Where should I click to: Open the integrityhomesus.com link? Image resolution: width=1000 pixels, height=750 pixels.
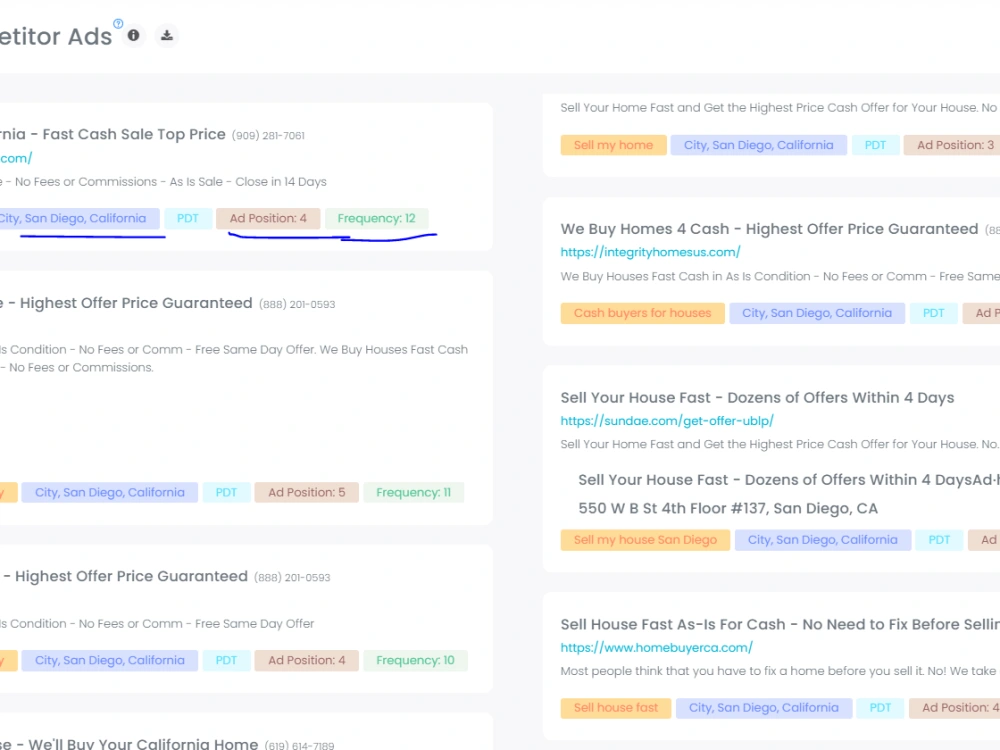tap(650, 252)
